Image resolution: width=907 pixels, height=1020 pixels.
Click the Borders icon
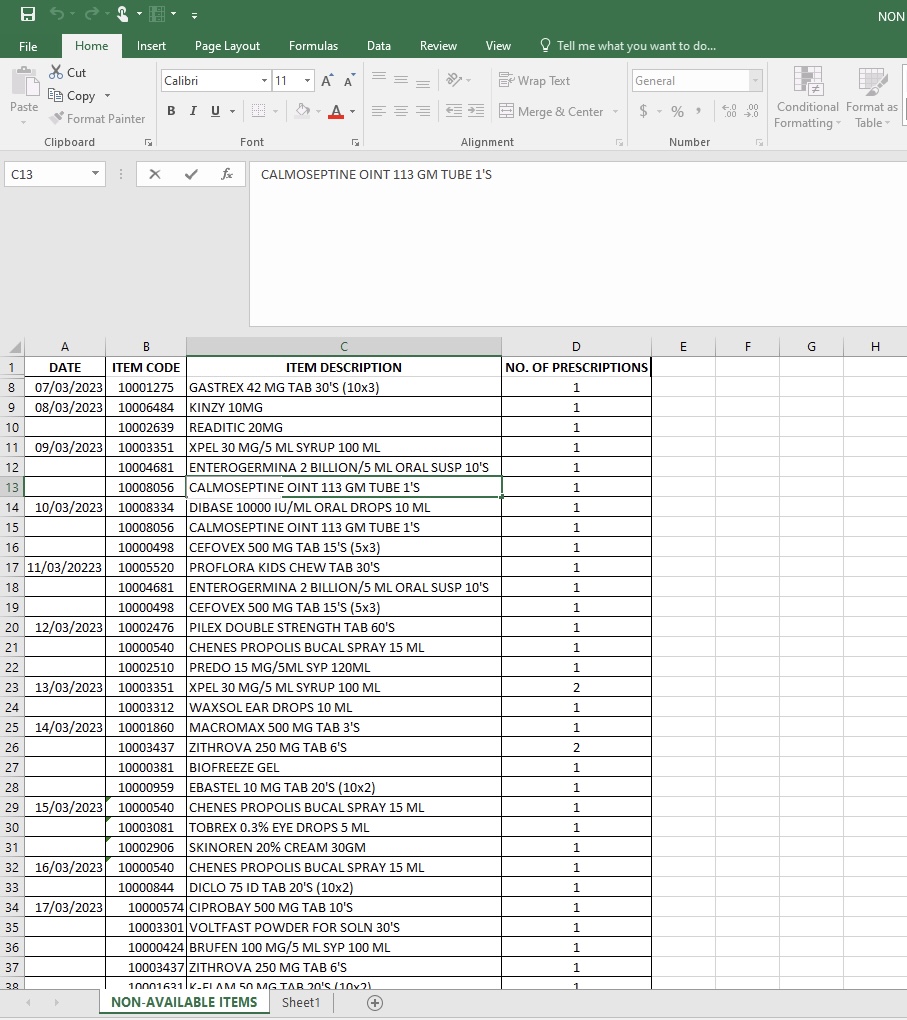pos(258,111)
